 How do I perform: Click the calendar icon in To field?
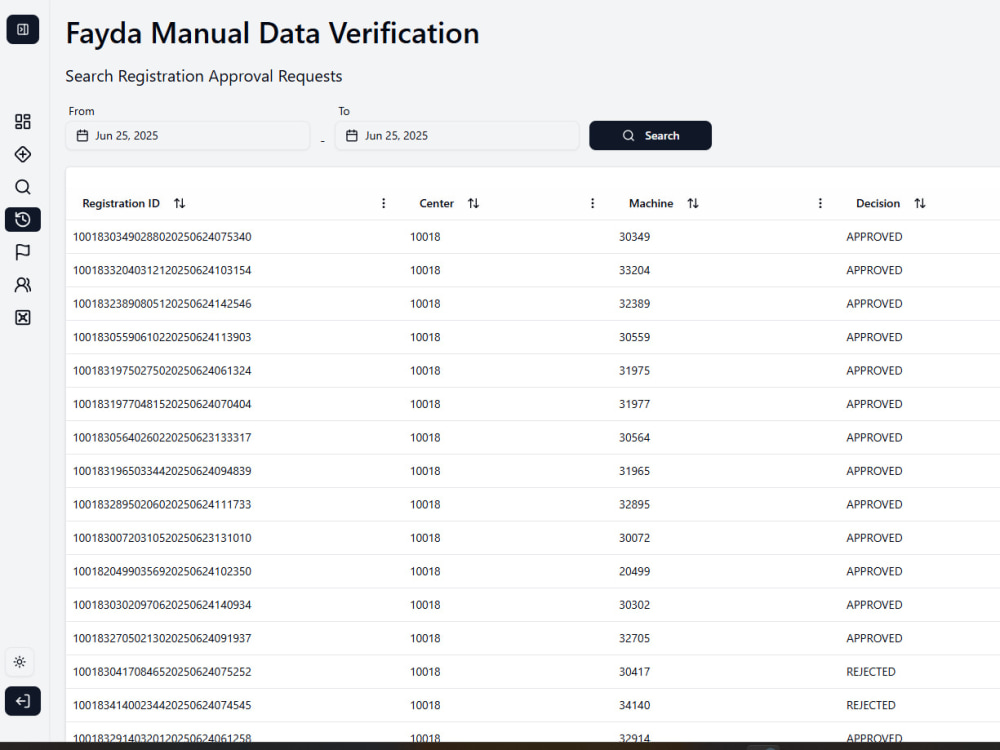point(352,136)
